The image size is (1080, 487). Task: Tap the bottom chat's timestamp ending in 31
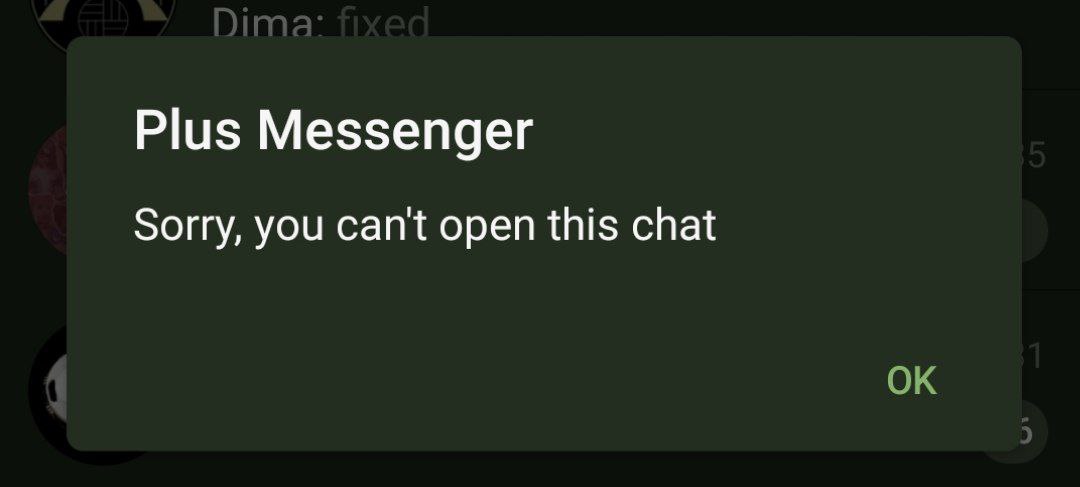1032,357
